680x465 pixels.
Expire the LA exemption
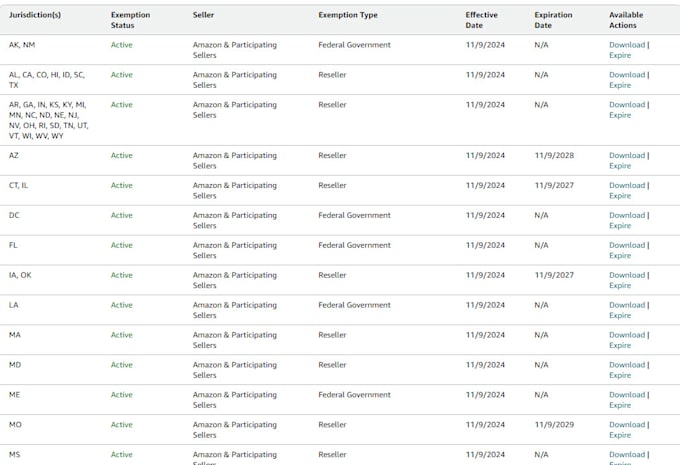pos(620,315)
